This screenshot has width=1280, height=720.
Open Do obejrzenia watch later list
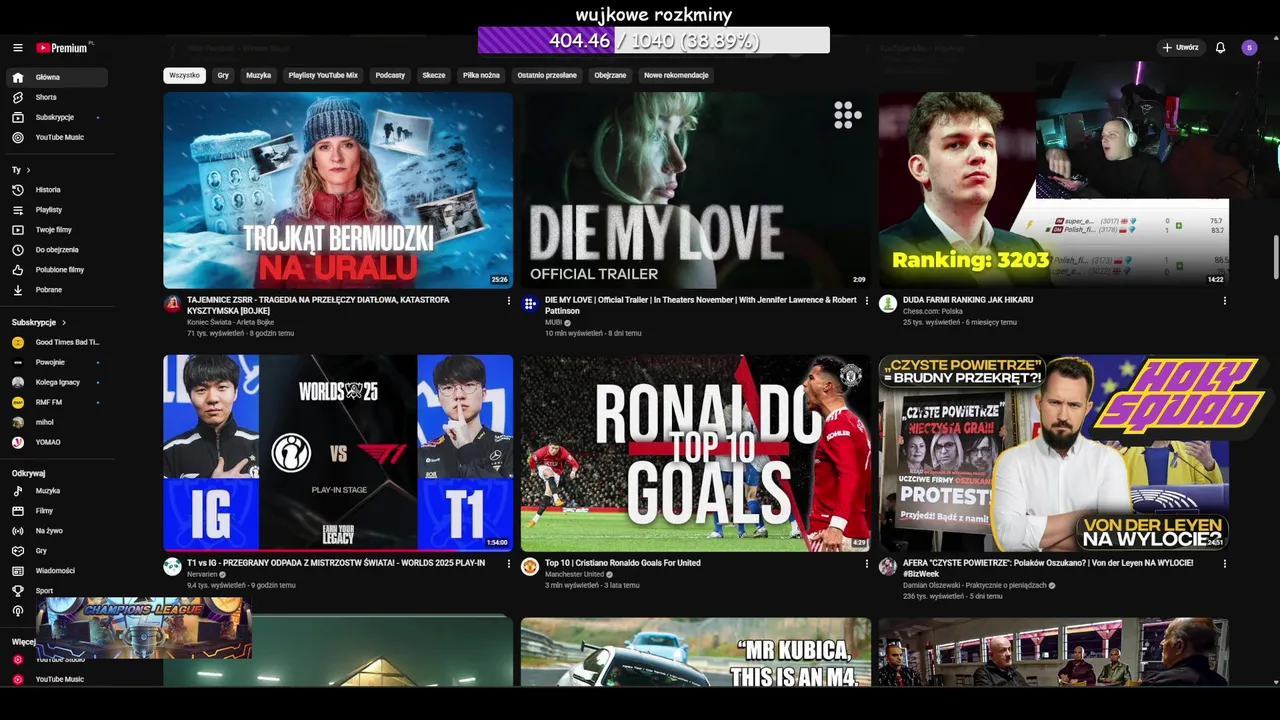(56, 249)
